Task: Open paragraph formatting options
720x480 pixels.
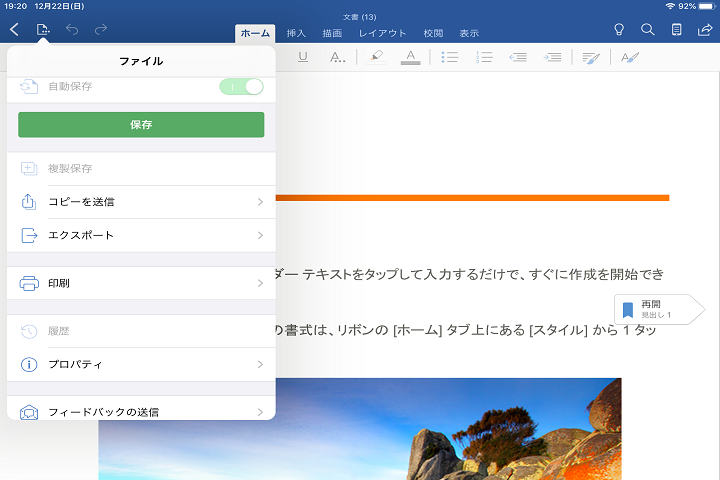Action: [591, 57]
